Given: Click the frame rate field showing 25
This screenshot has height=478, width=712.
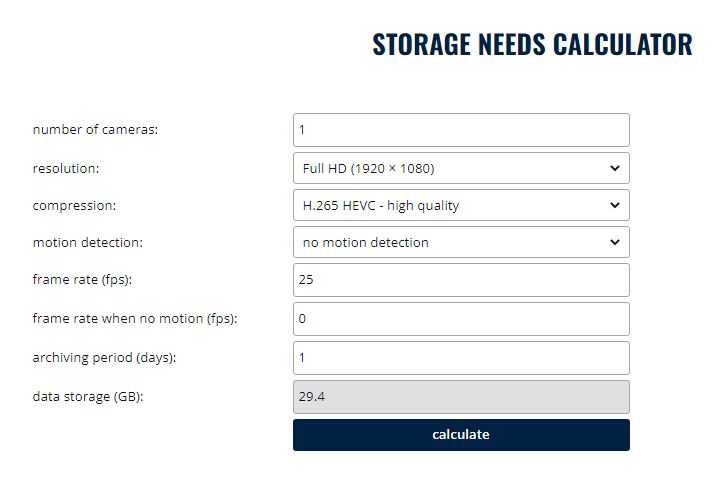Looking at the screenshot, I should [x=461, y=280].
